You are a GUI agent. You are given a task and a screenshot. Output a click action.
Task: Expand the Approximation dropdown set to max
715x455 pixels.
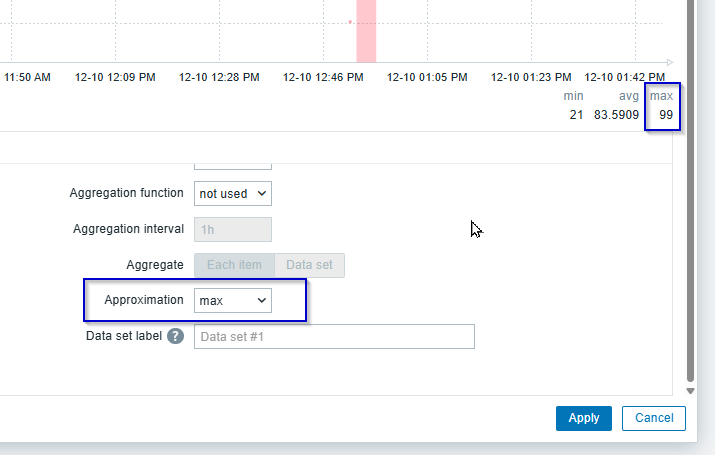[232, 300]
